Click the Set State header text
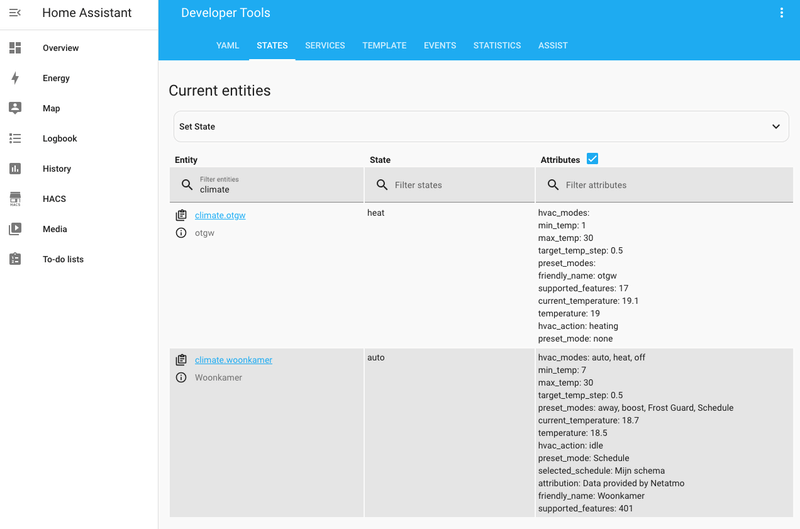800x529 pixels. click(197, 127)
